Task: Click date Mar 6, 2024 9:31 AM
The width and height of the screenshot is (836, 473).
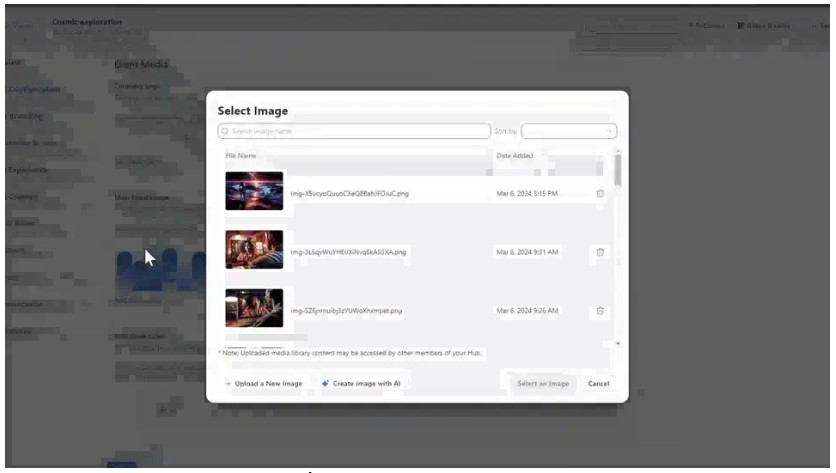Action: tap(527, 252)
